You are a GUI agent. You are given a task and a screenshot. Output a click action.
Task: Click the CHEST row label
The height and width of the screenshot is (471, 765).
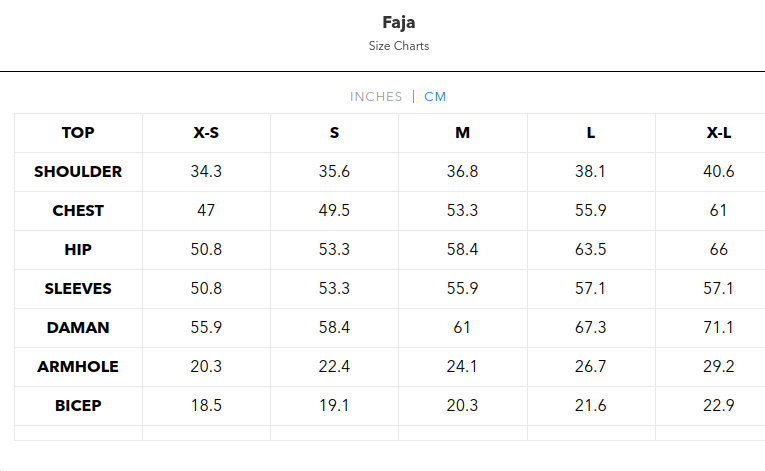[x=78, y=211]
